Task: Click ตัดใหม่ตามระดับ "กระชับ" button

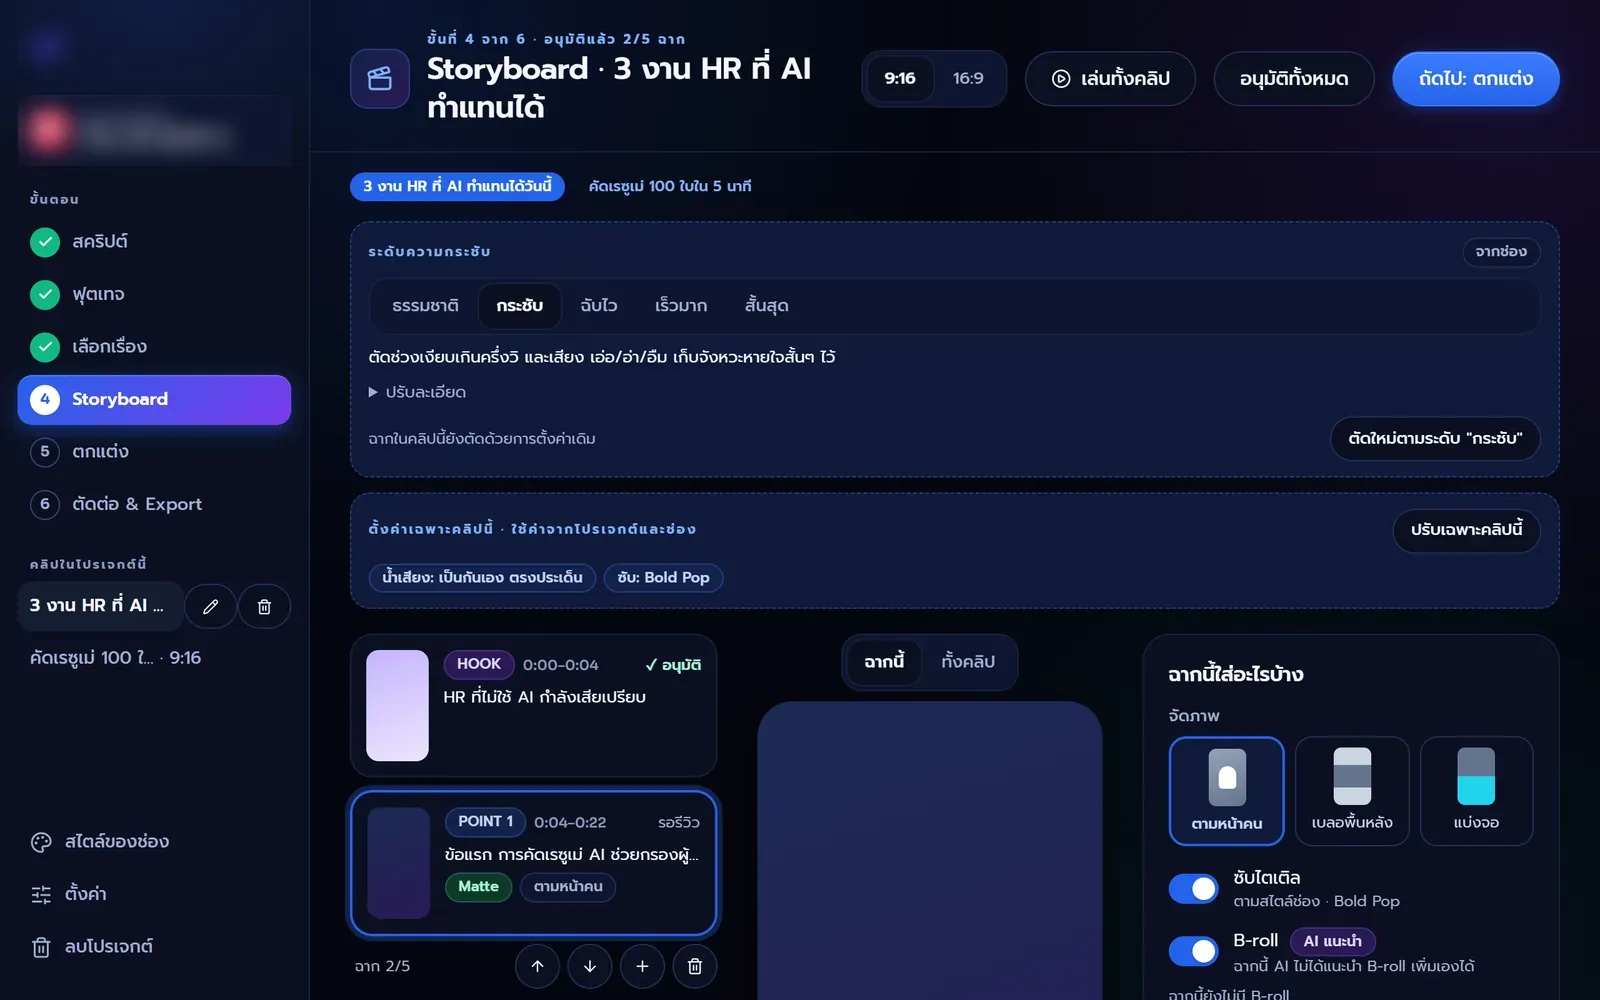Action: [x=1435, y=438]
